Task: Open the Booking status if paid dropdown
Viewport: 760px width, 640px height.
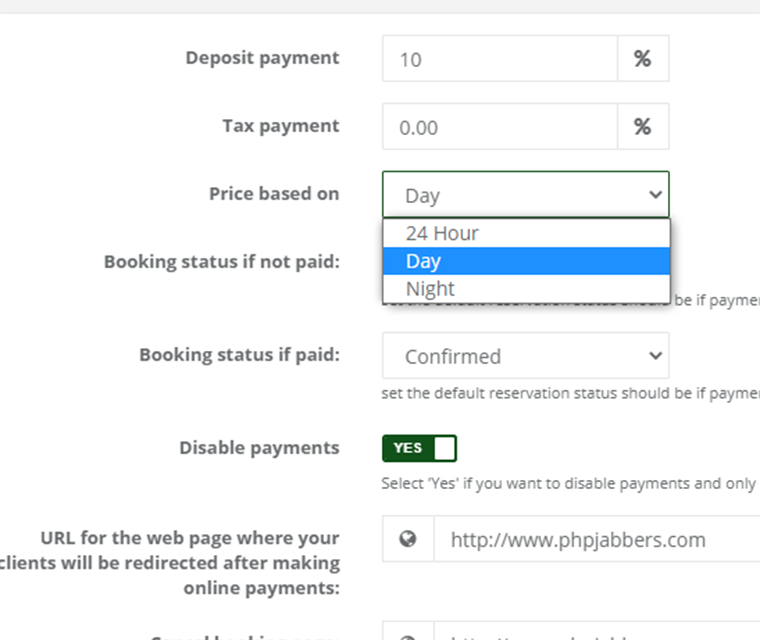Action: (526, 355)
